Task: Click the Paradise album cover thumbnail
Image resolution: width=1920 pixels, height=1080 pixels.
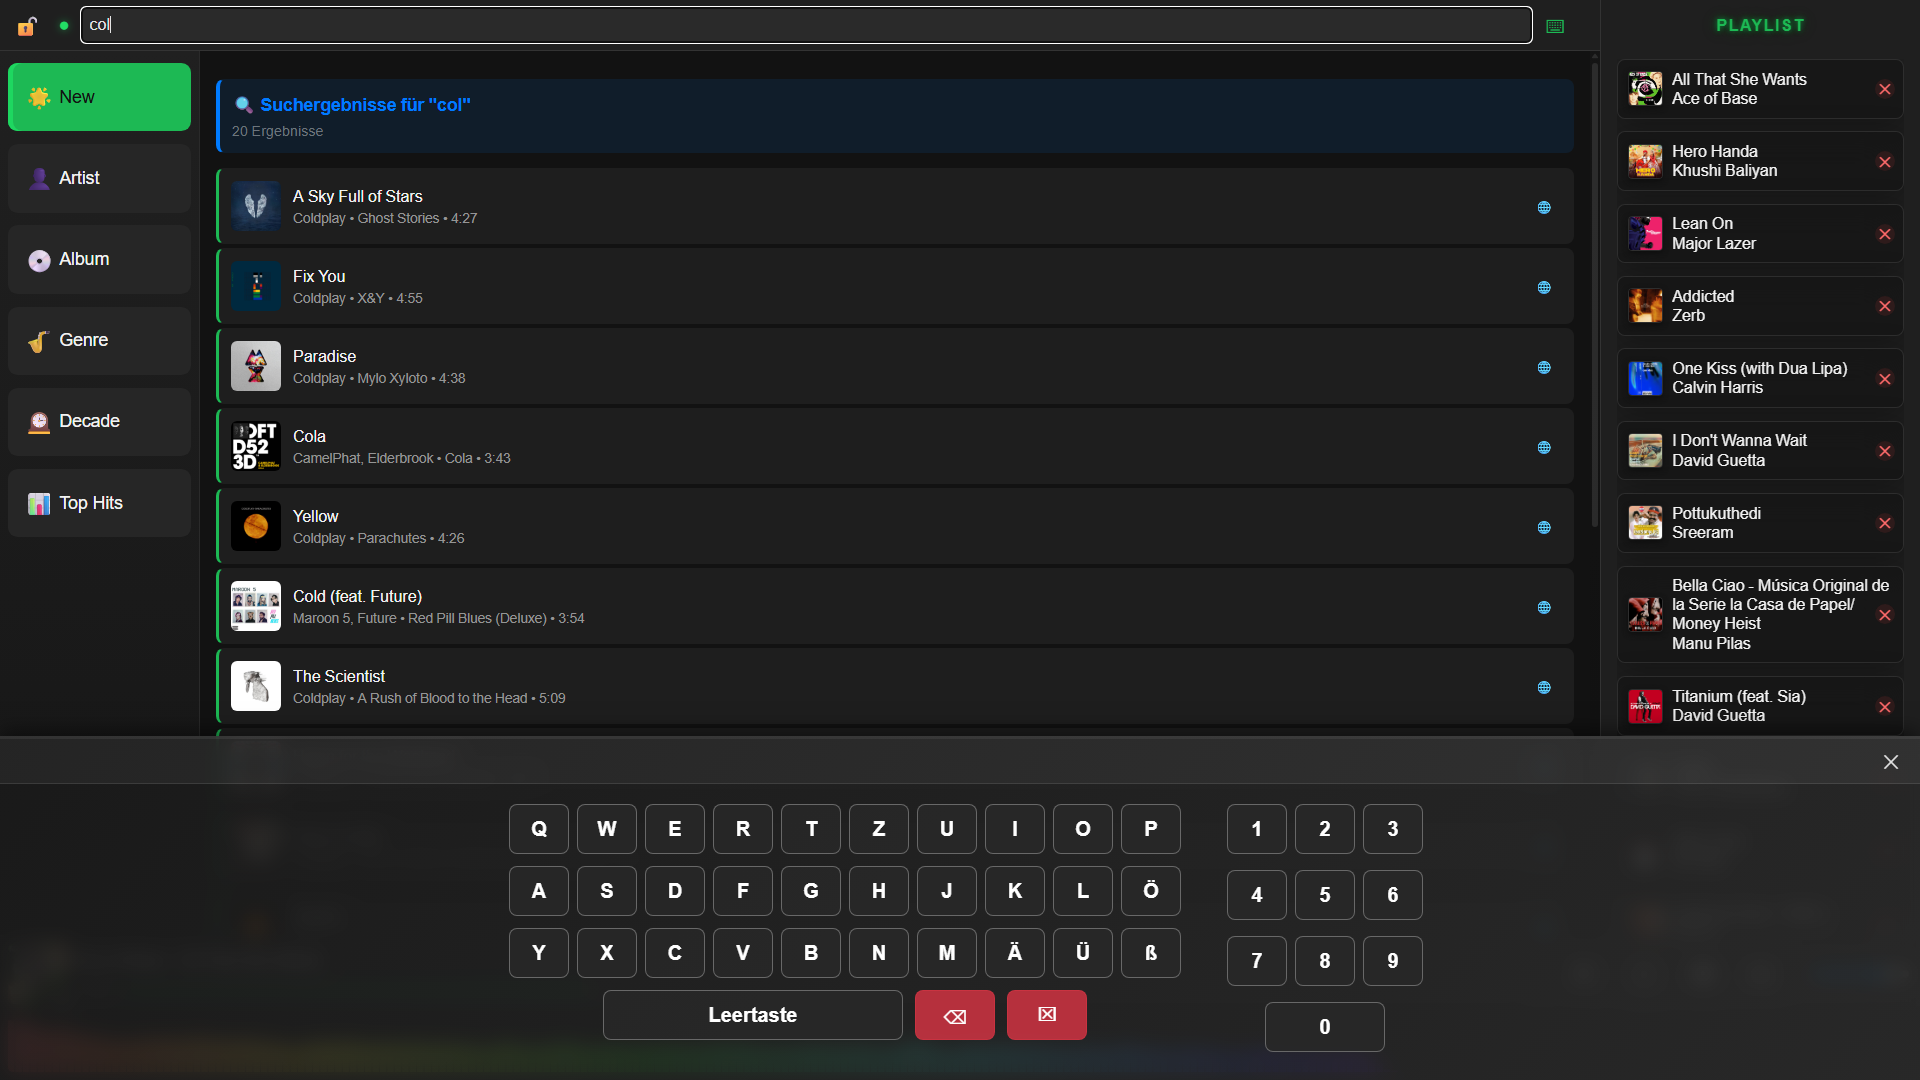Action: 255,366
